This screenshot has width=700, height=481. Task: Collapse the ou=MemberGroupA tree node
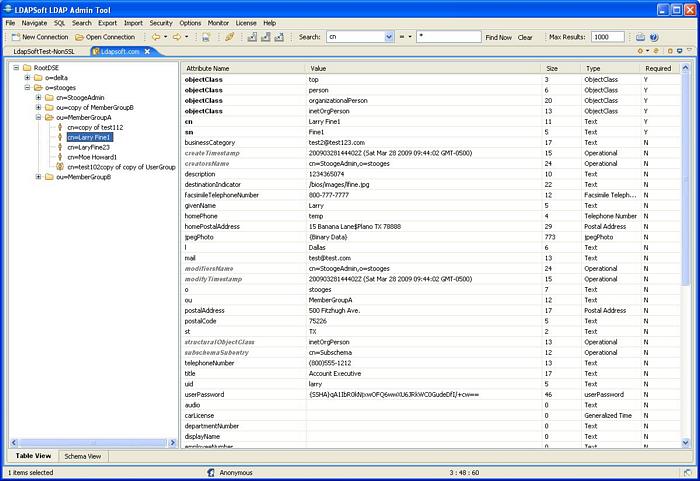click(x=39, y=117)
